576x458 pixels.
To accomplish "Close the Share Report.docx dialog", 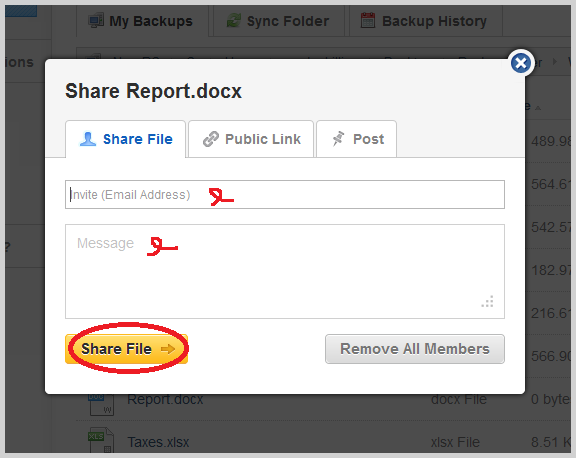I will tap(521, 63).
